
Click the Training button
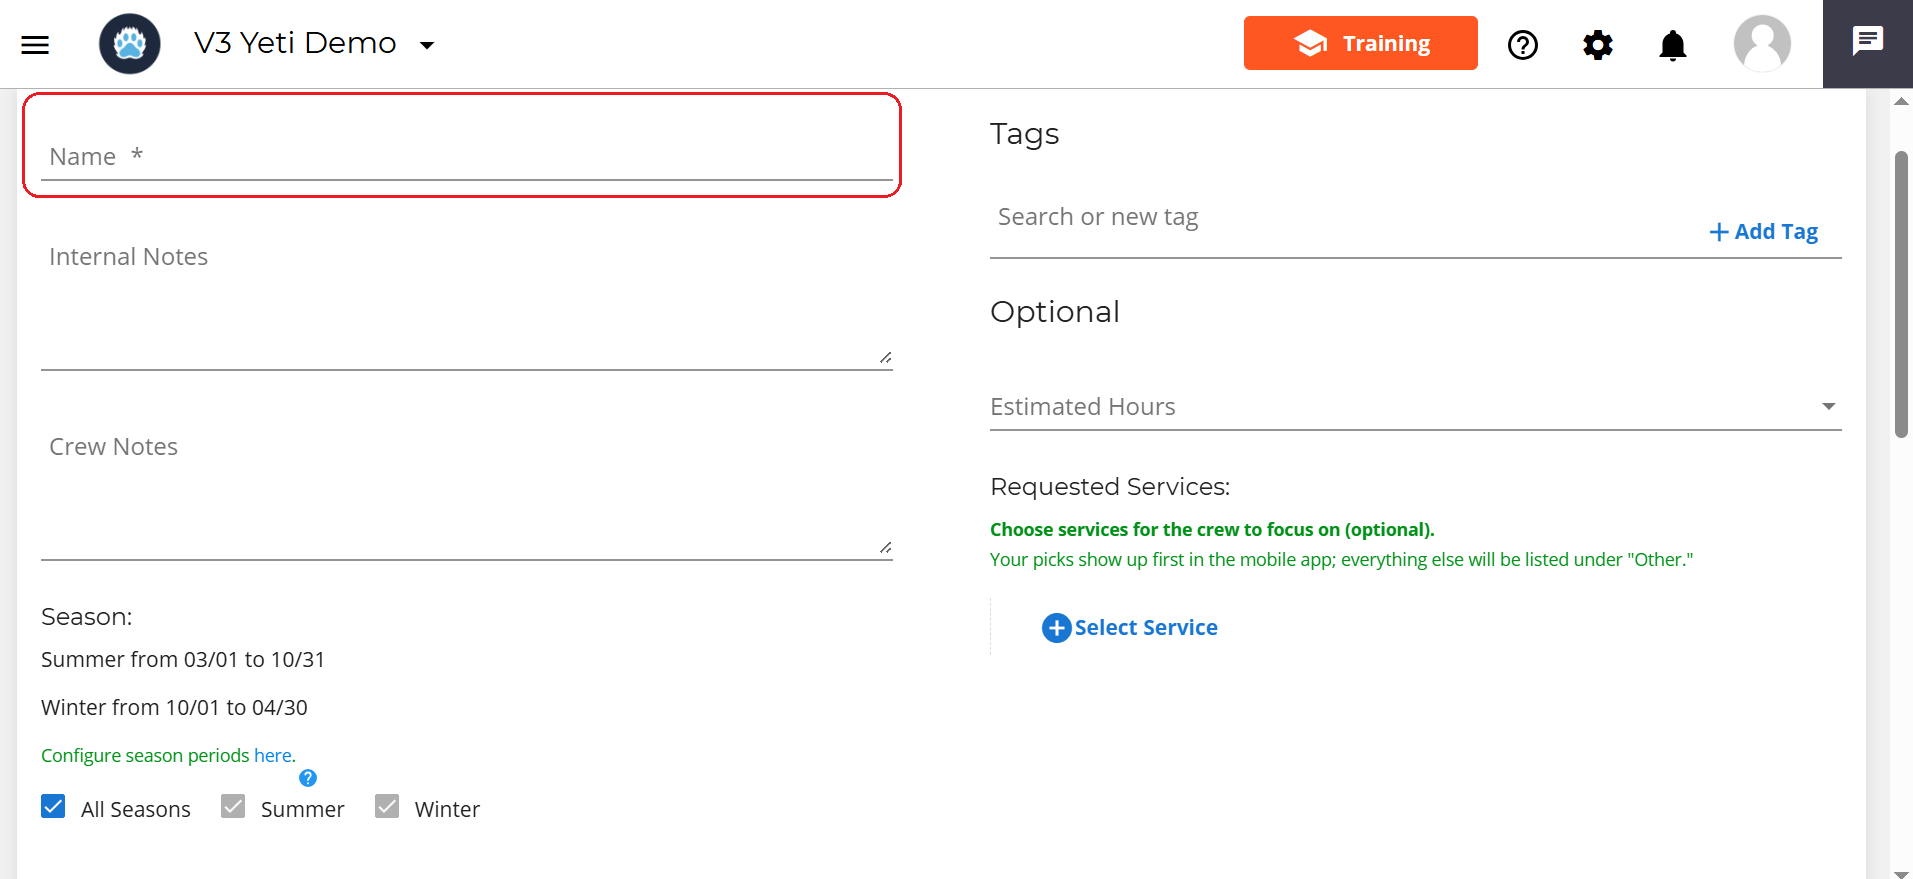[1360, 43]
